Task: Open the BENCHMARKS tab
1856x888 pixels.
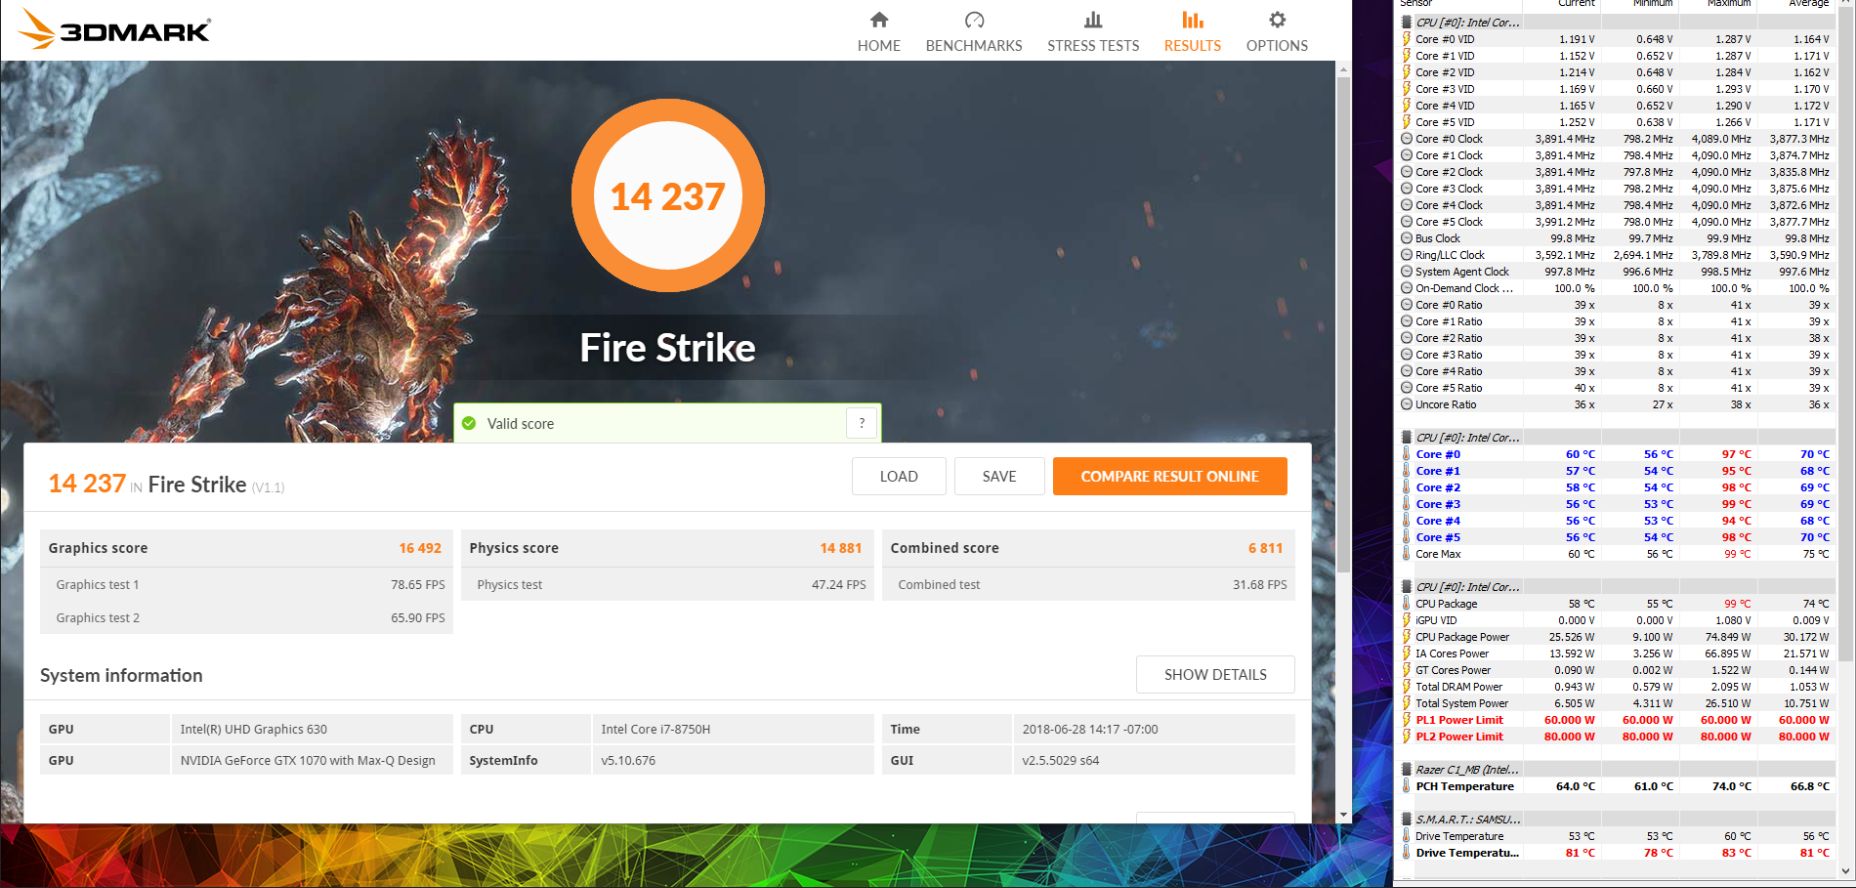Action: click(x=974, y=32)
